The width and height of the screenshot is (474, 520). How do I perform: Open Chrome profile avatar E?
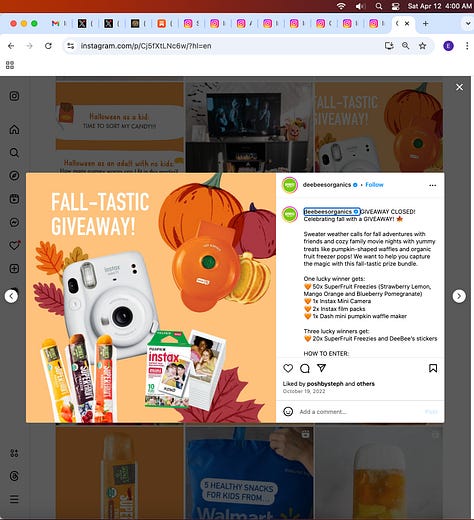pyautogui.click(x=448, y=46)
